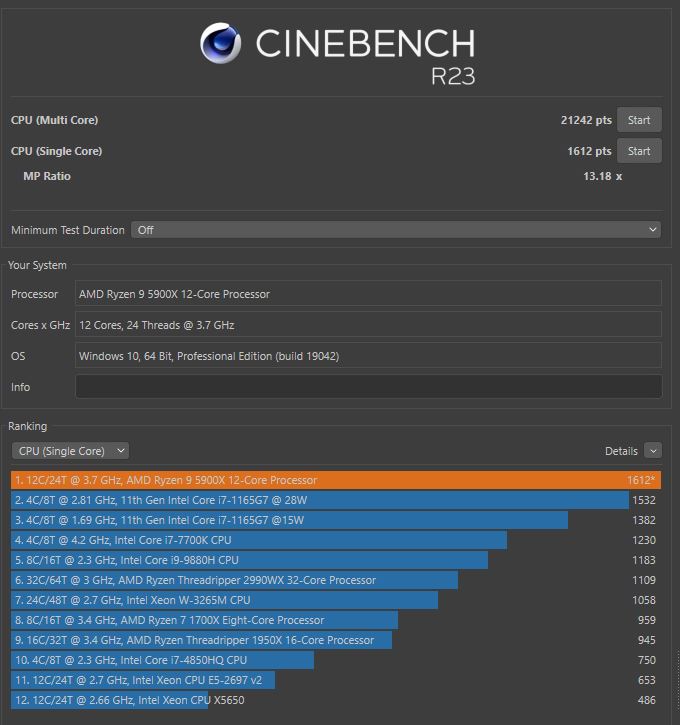This screenshot has width=680, height=725.
Task: Click the score 1612* in the orange row
Action: (x=641, y=480)
